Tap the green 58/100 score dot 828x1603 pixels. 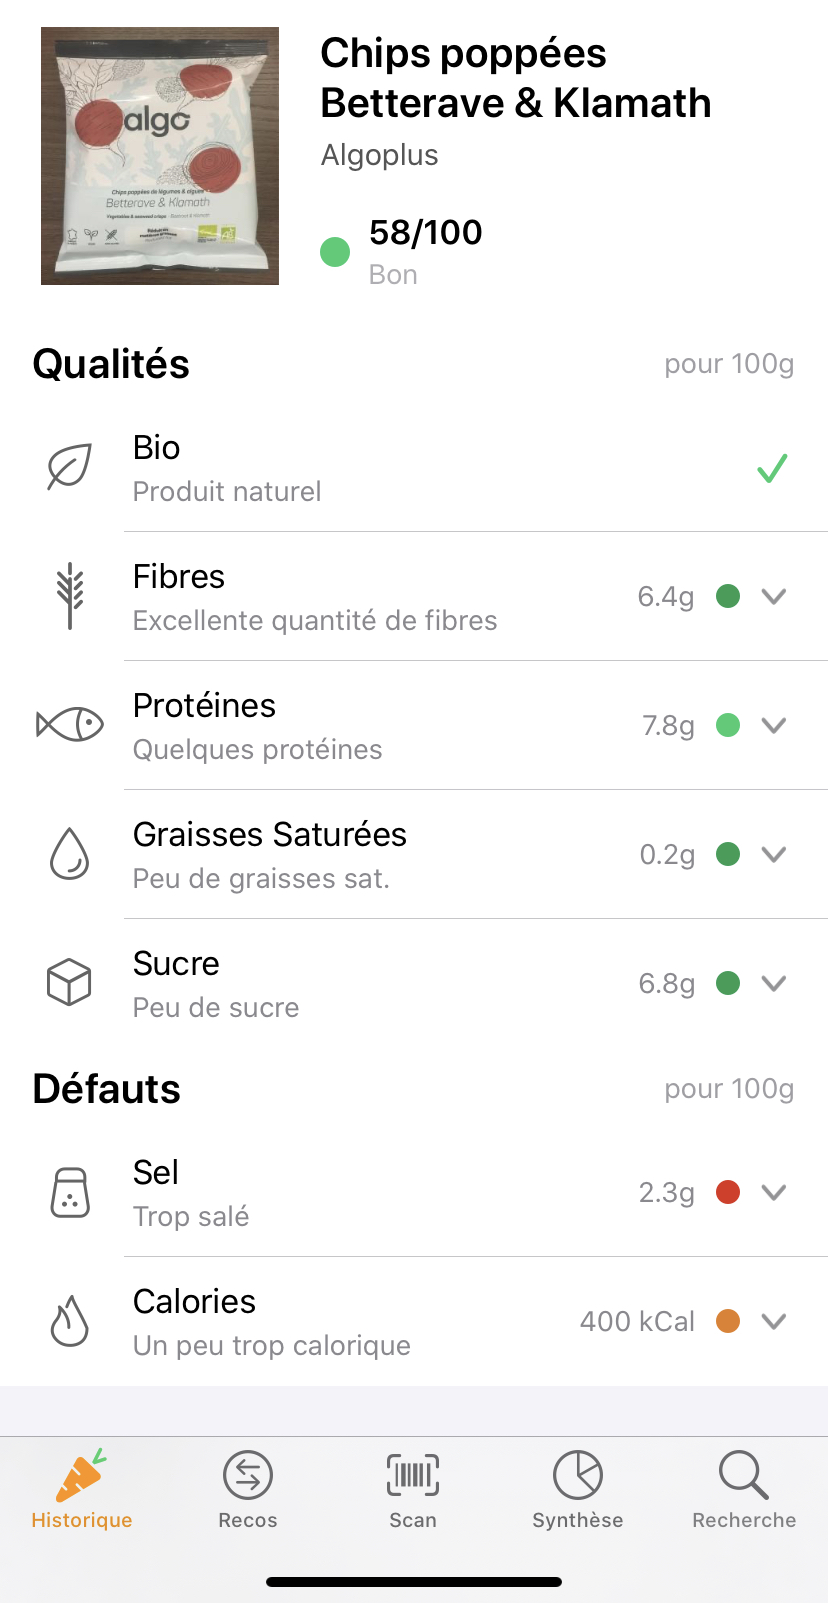coord(335,252)
